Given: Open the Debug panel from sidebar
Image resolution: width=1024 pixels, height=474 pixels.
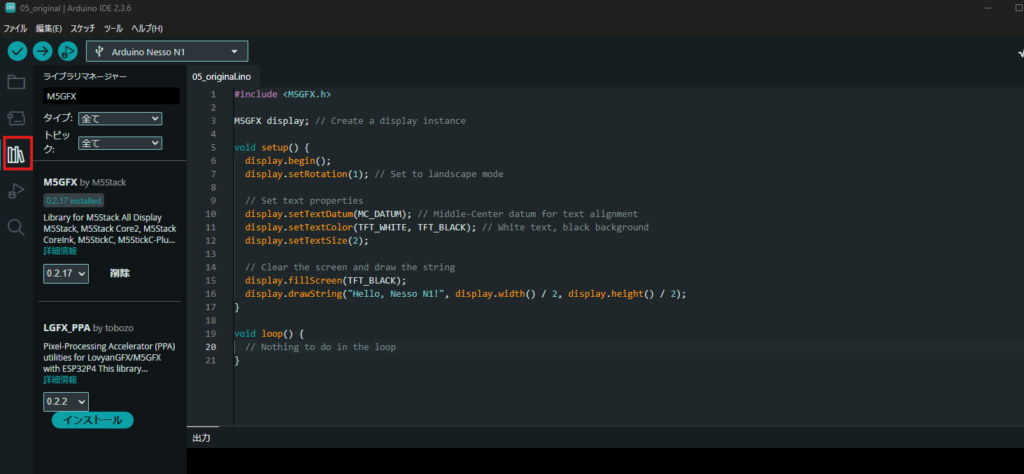Looking at the screenshot, I should (x=16, y=190).
